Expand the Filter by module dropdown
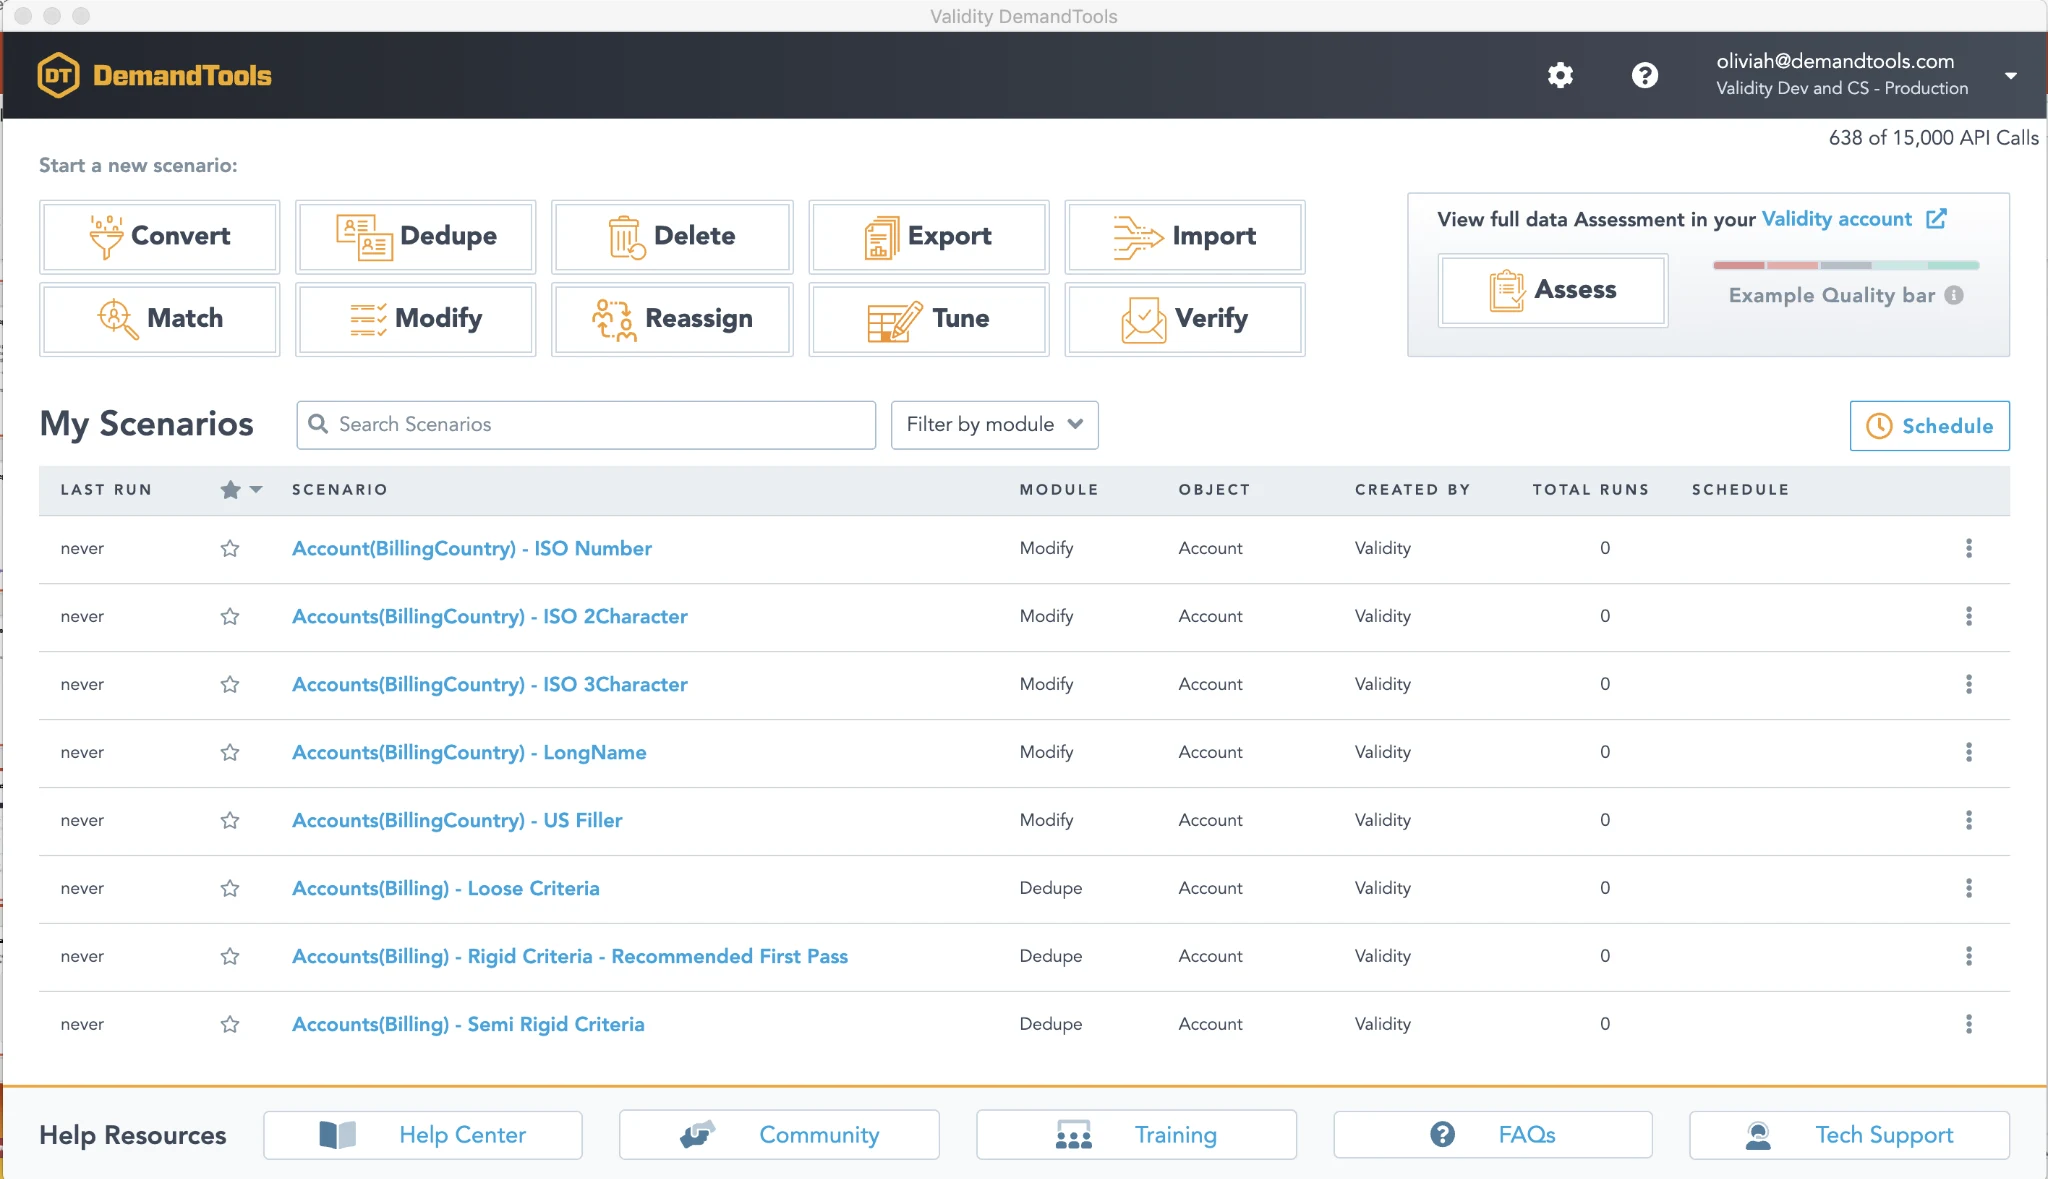Screen dimensions: 2048x1179 click(x=994, y=425)
